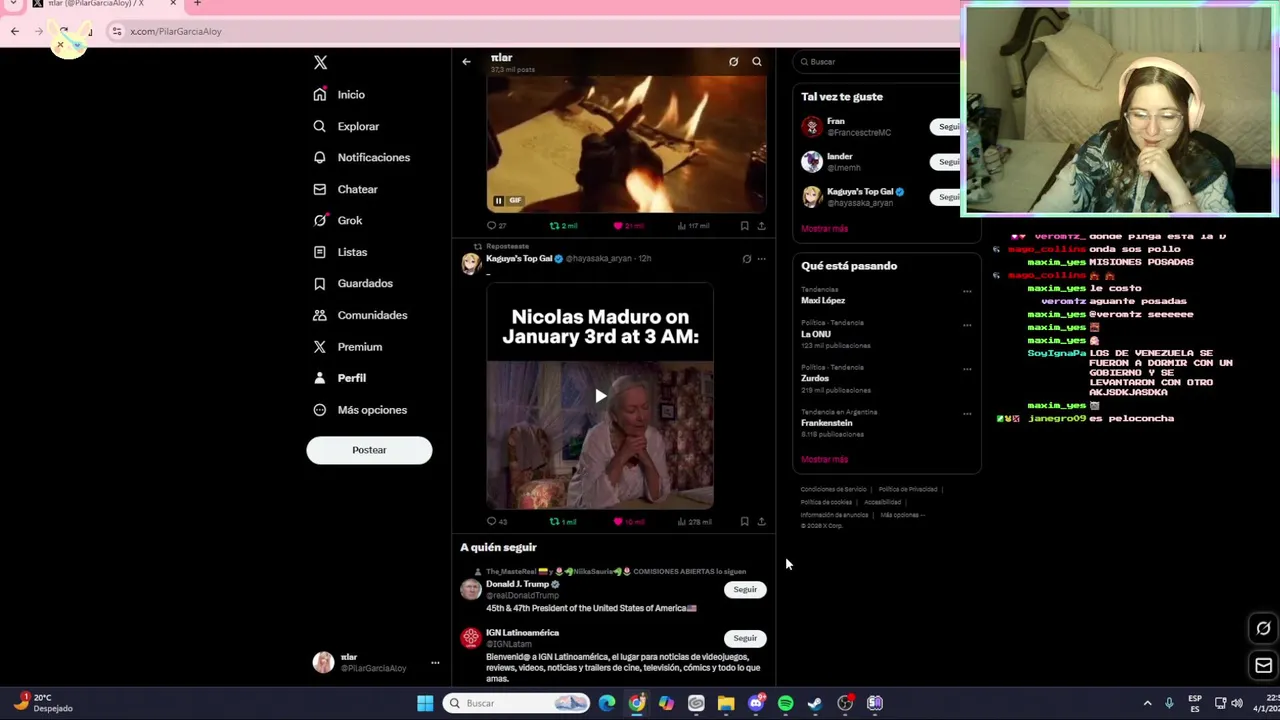
Task: Unlike the fire GIF post
Action: pos(628,226)
